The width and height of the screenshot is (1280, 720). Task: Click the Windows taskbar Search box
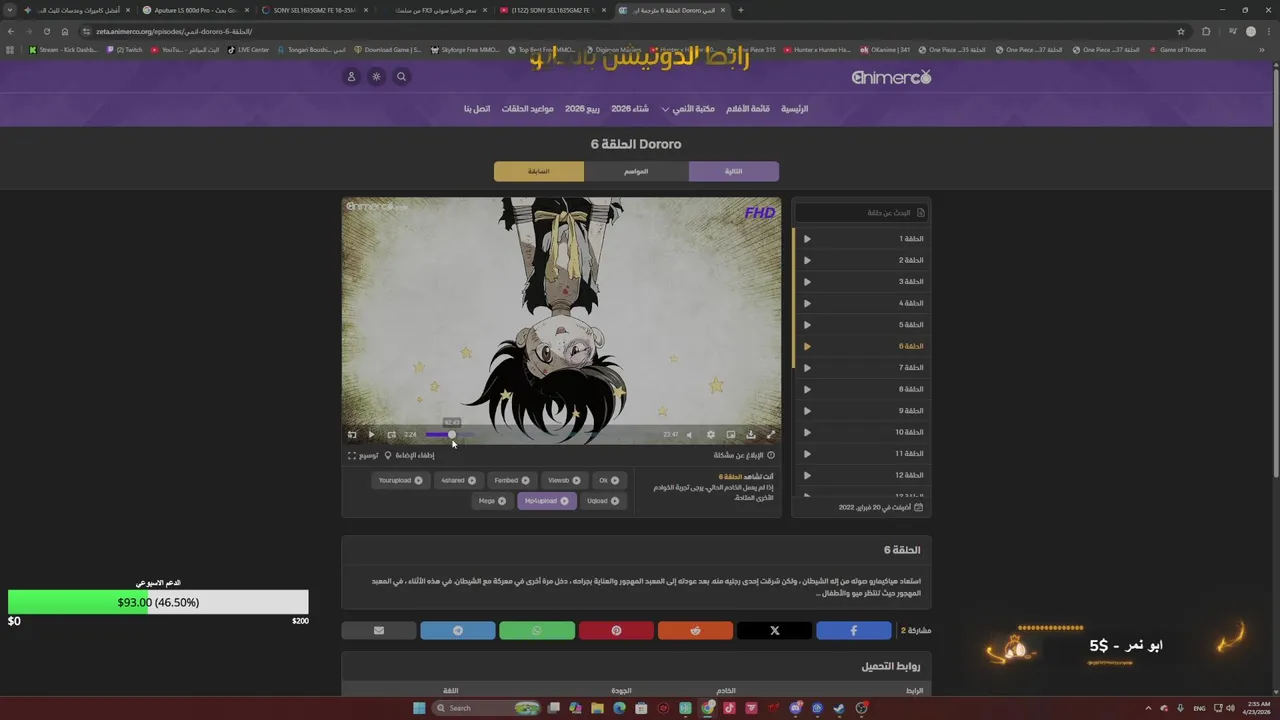[x=487, y=708]
